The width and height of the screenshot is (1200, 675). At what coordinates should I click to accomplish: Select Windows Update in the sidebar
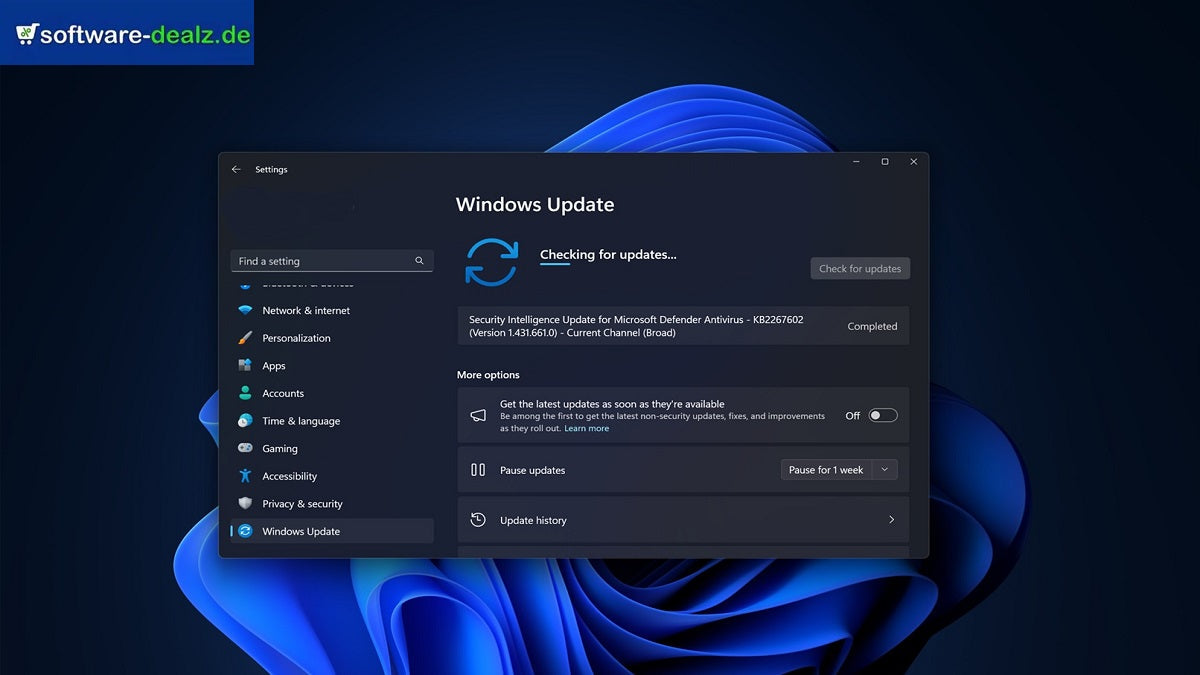pos(300,531)
